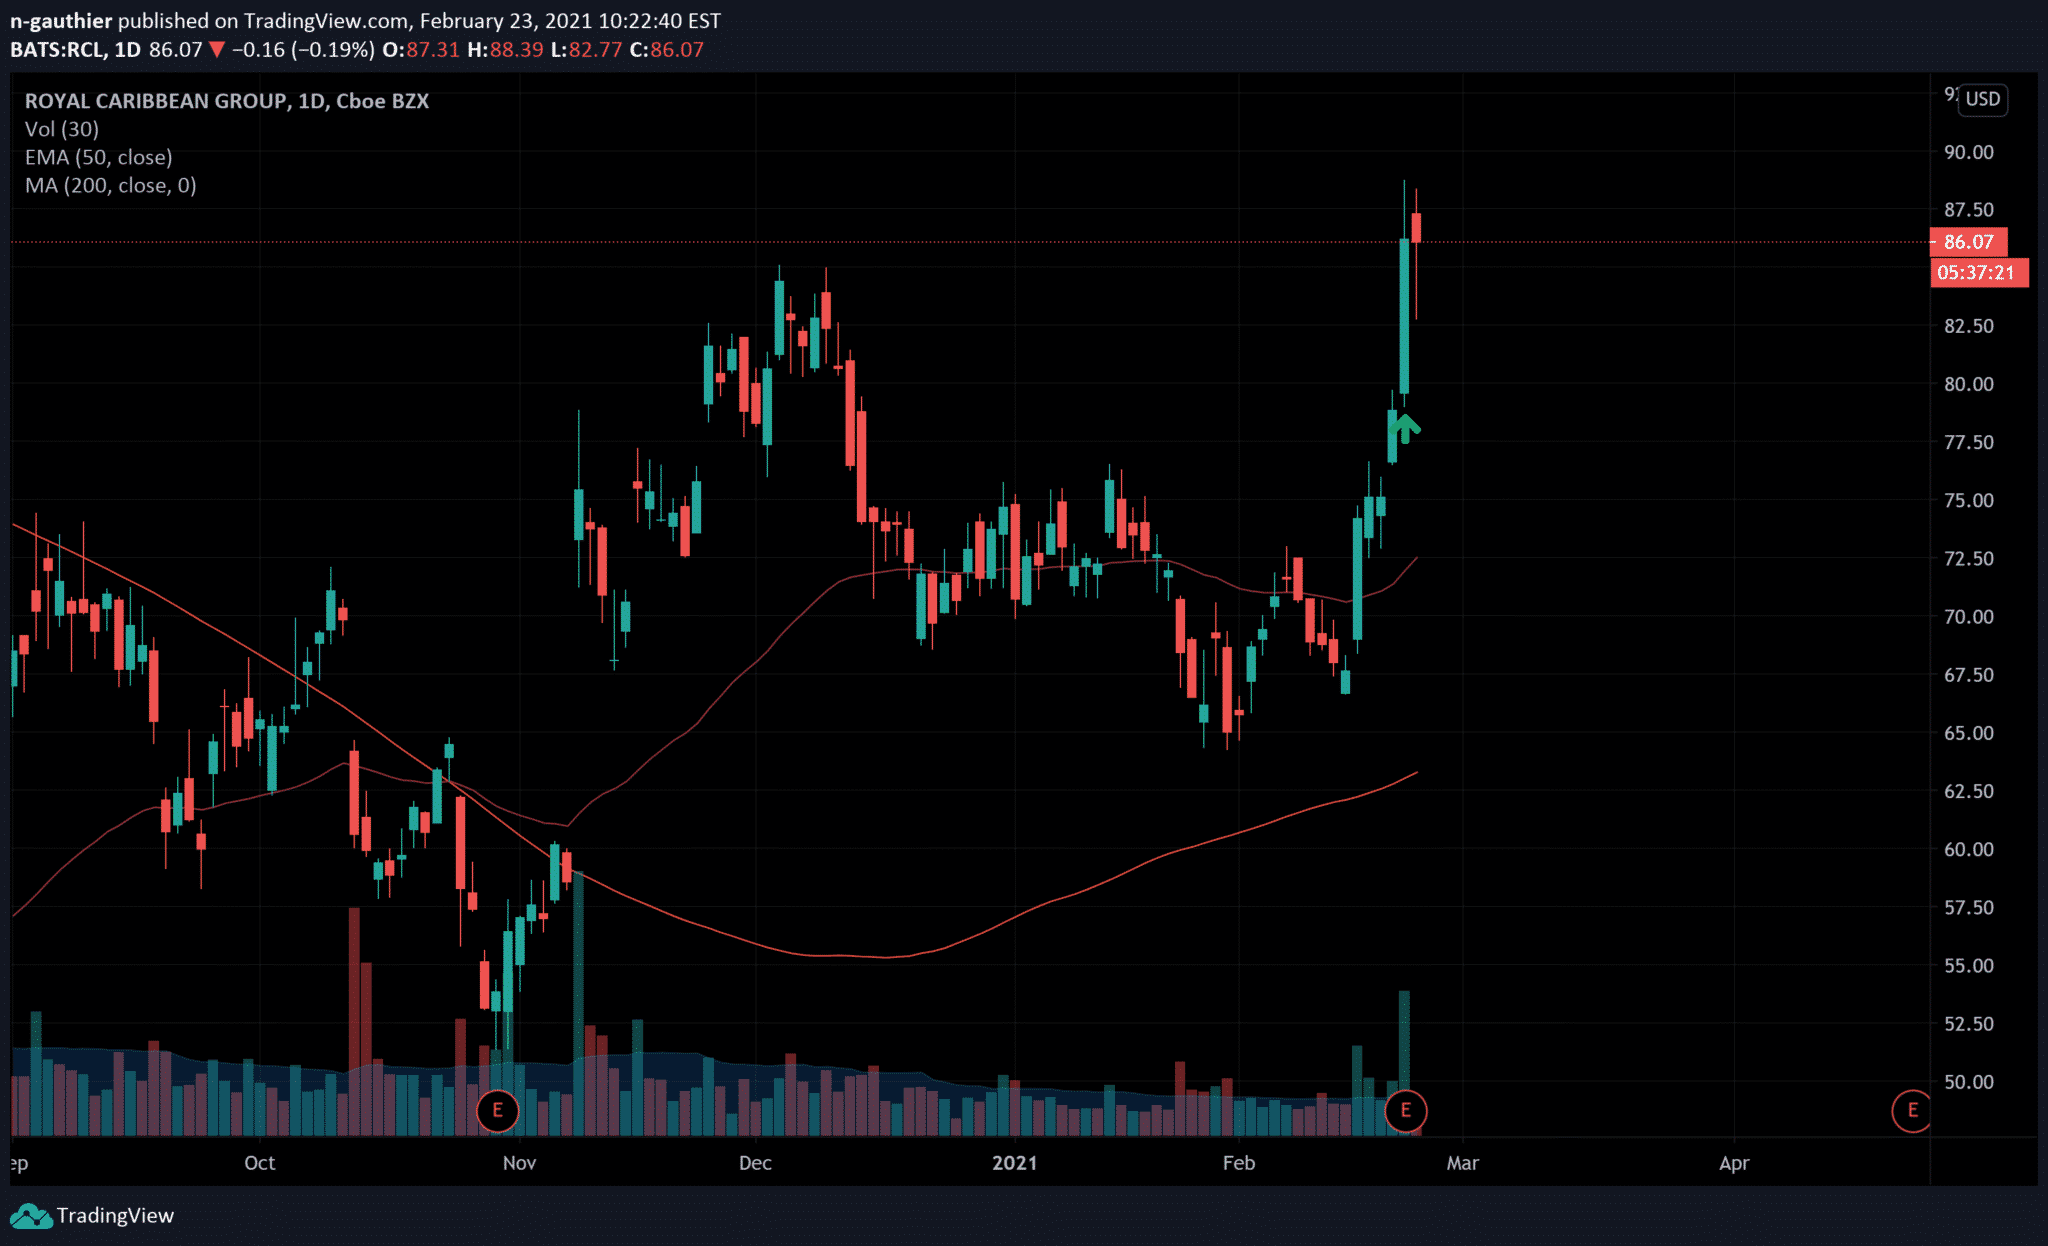The height and width of the screenshot is (1246, 2048).
Task: Click the latest red candle near 86.07
Action: tap(1416, 228)
